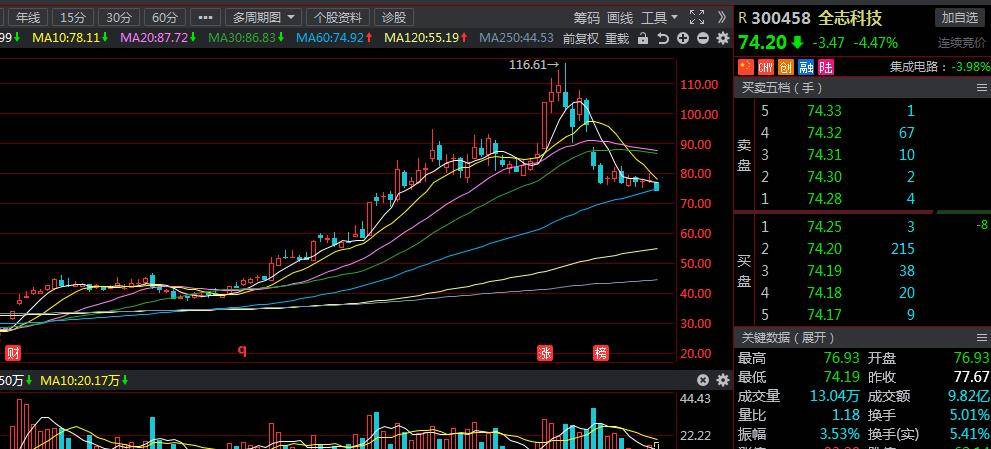Open volume panel settings gear
Screen dimensions: 991x449
coord(723,380)
